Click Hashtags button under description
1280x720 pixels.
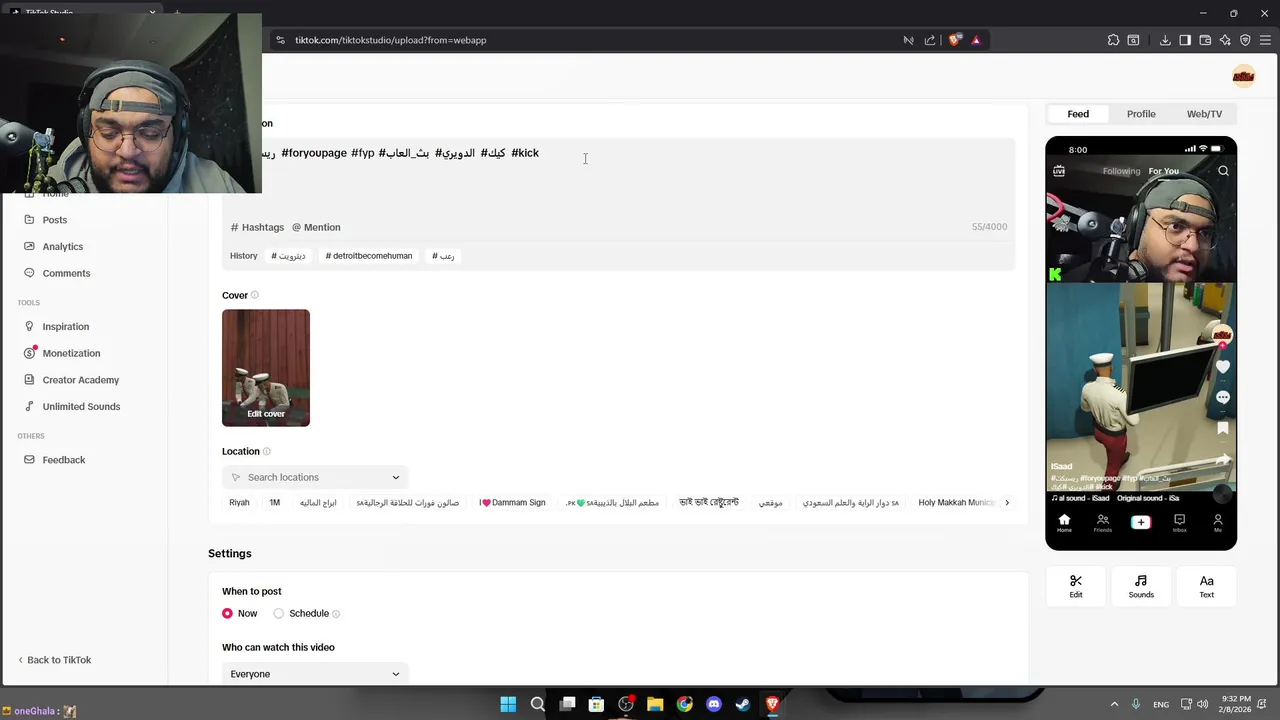[258, 227]
